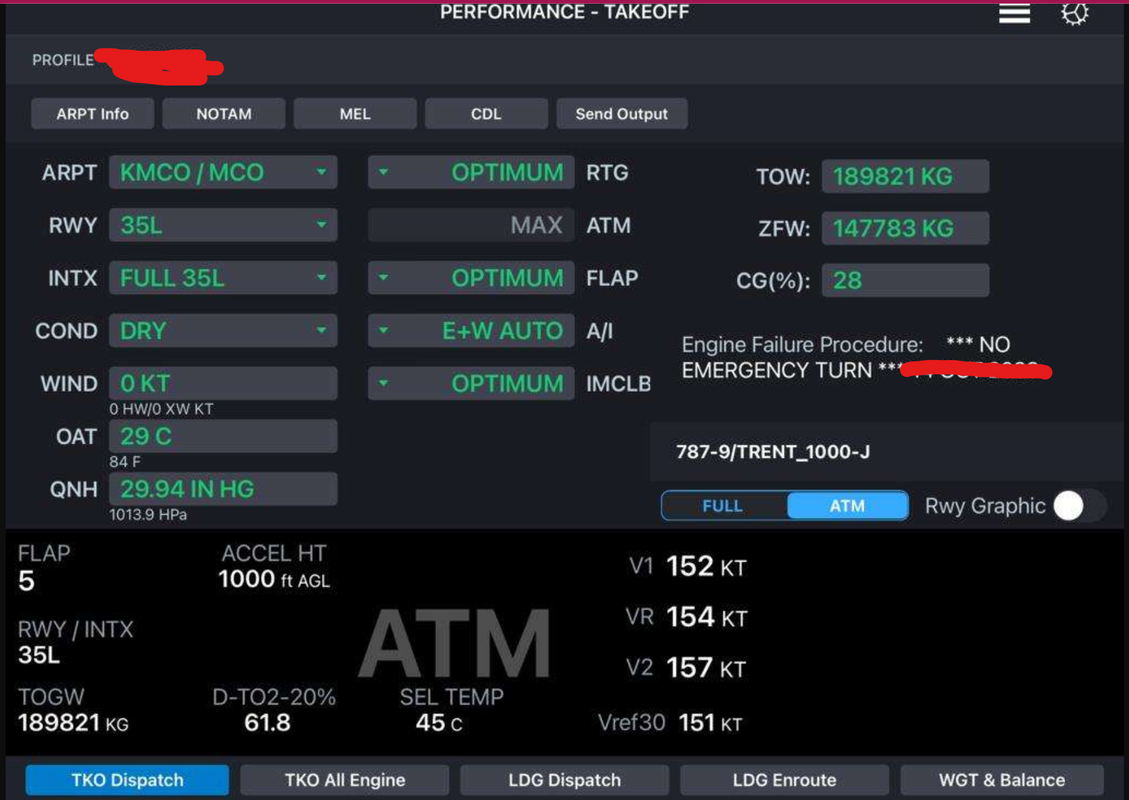Expand the ARPT KMCO / MCO dropdown
The image size is (1129, 800).
223,173
